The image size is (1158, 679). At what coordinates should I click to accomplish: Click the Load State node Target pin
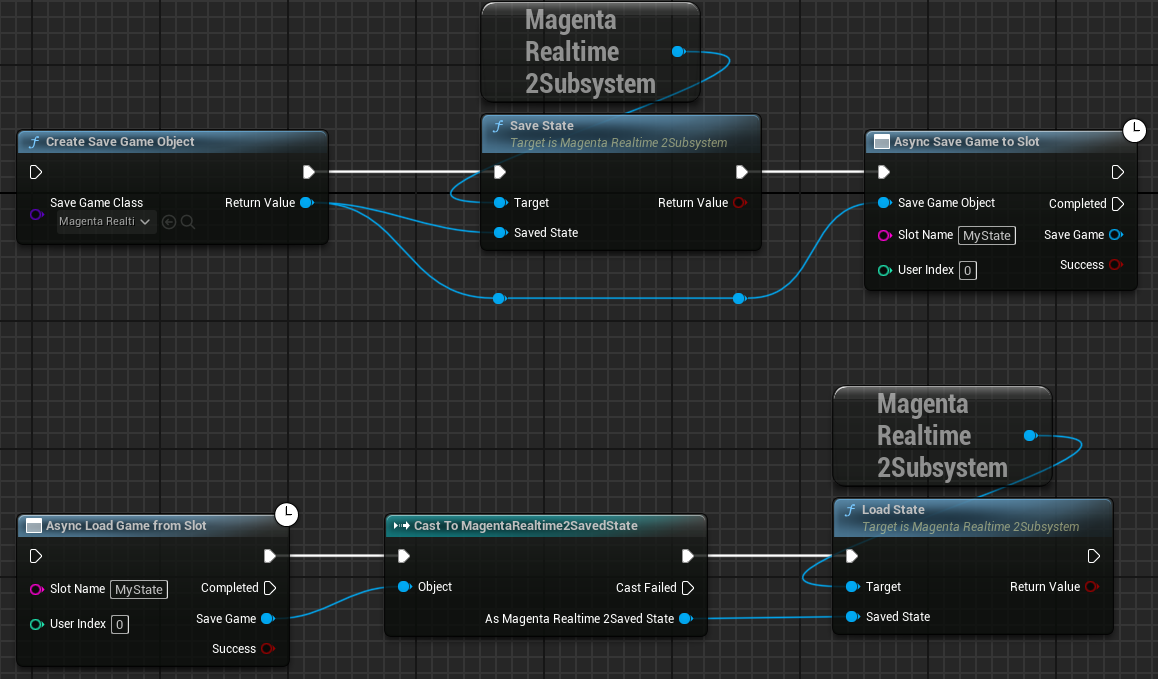click(852, 587)
